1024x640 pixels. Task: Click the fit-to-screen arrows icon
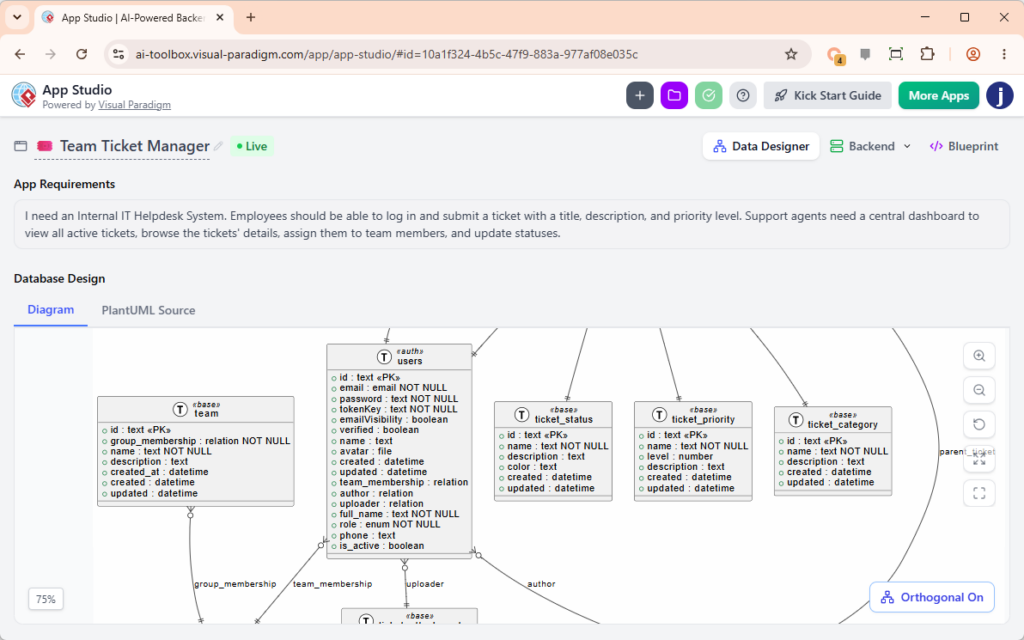tap(979, 459)
